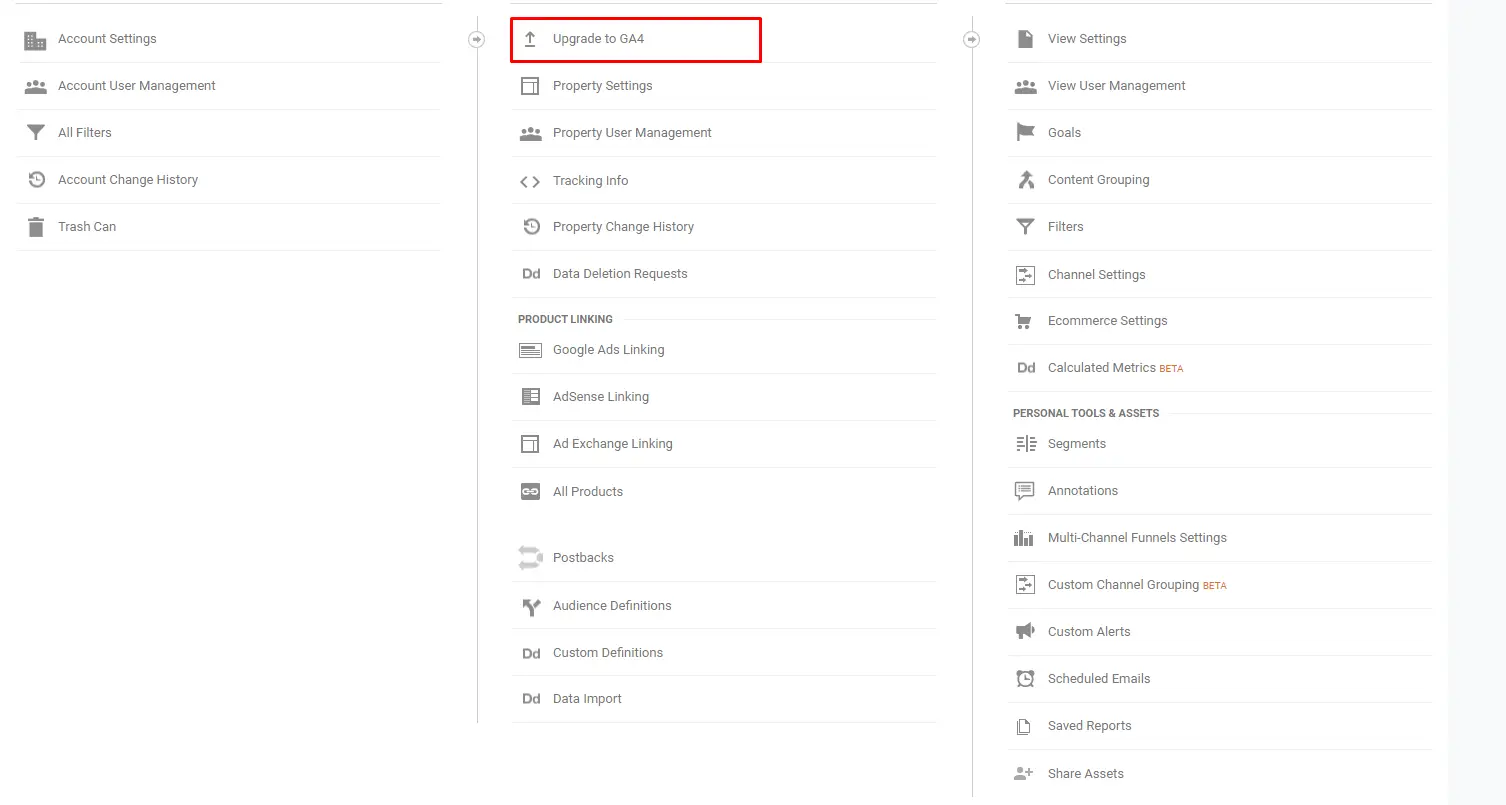Click the Ad Exchange Linking icon
1506x805 pixels.
[x=530, y=444]
